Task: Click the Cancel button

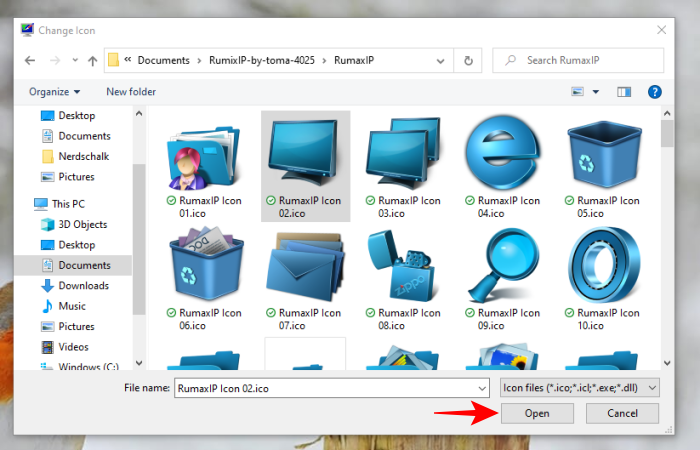Action: (x=622, y=413)
